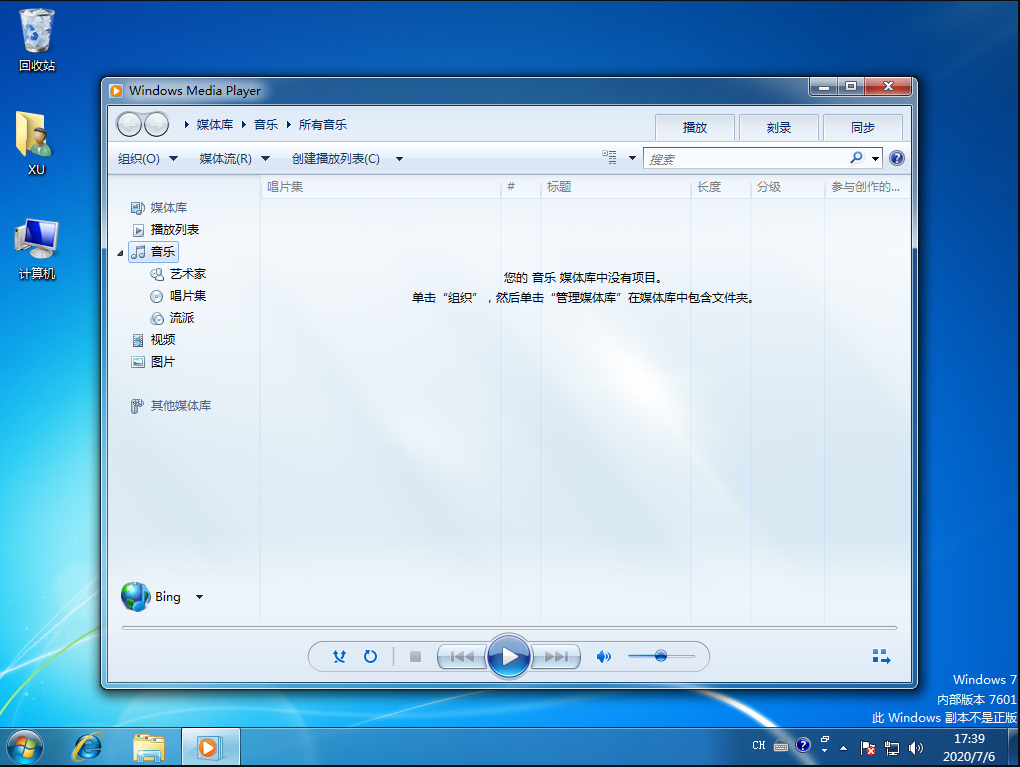The height and width of the screenshot is (767, 1020).
Task: Click the Stop playback icon
Action: coord(414,656)
